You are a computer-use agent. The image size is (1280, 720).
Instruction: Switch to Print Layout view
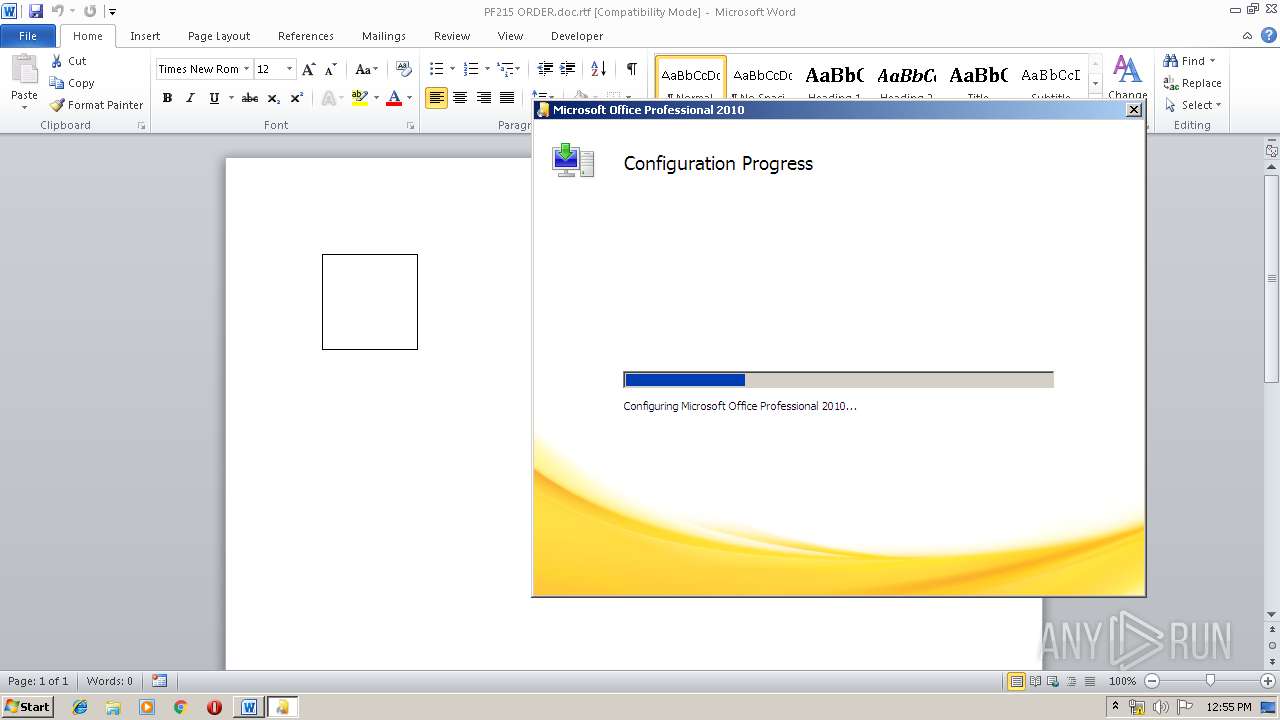[x=1017, y=681]
